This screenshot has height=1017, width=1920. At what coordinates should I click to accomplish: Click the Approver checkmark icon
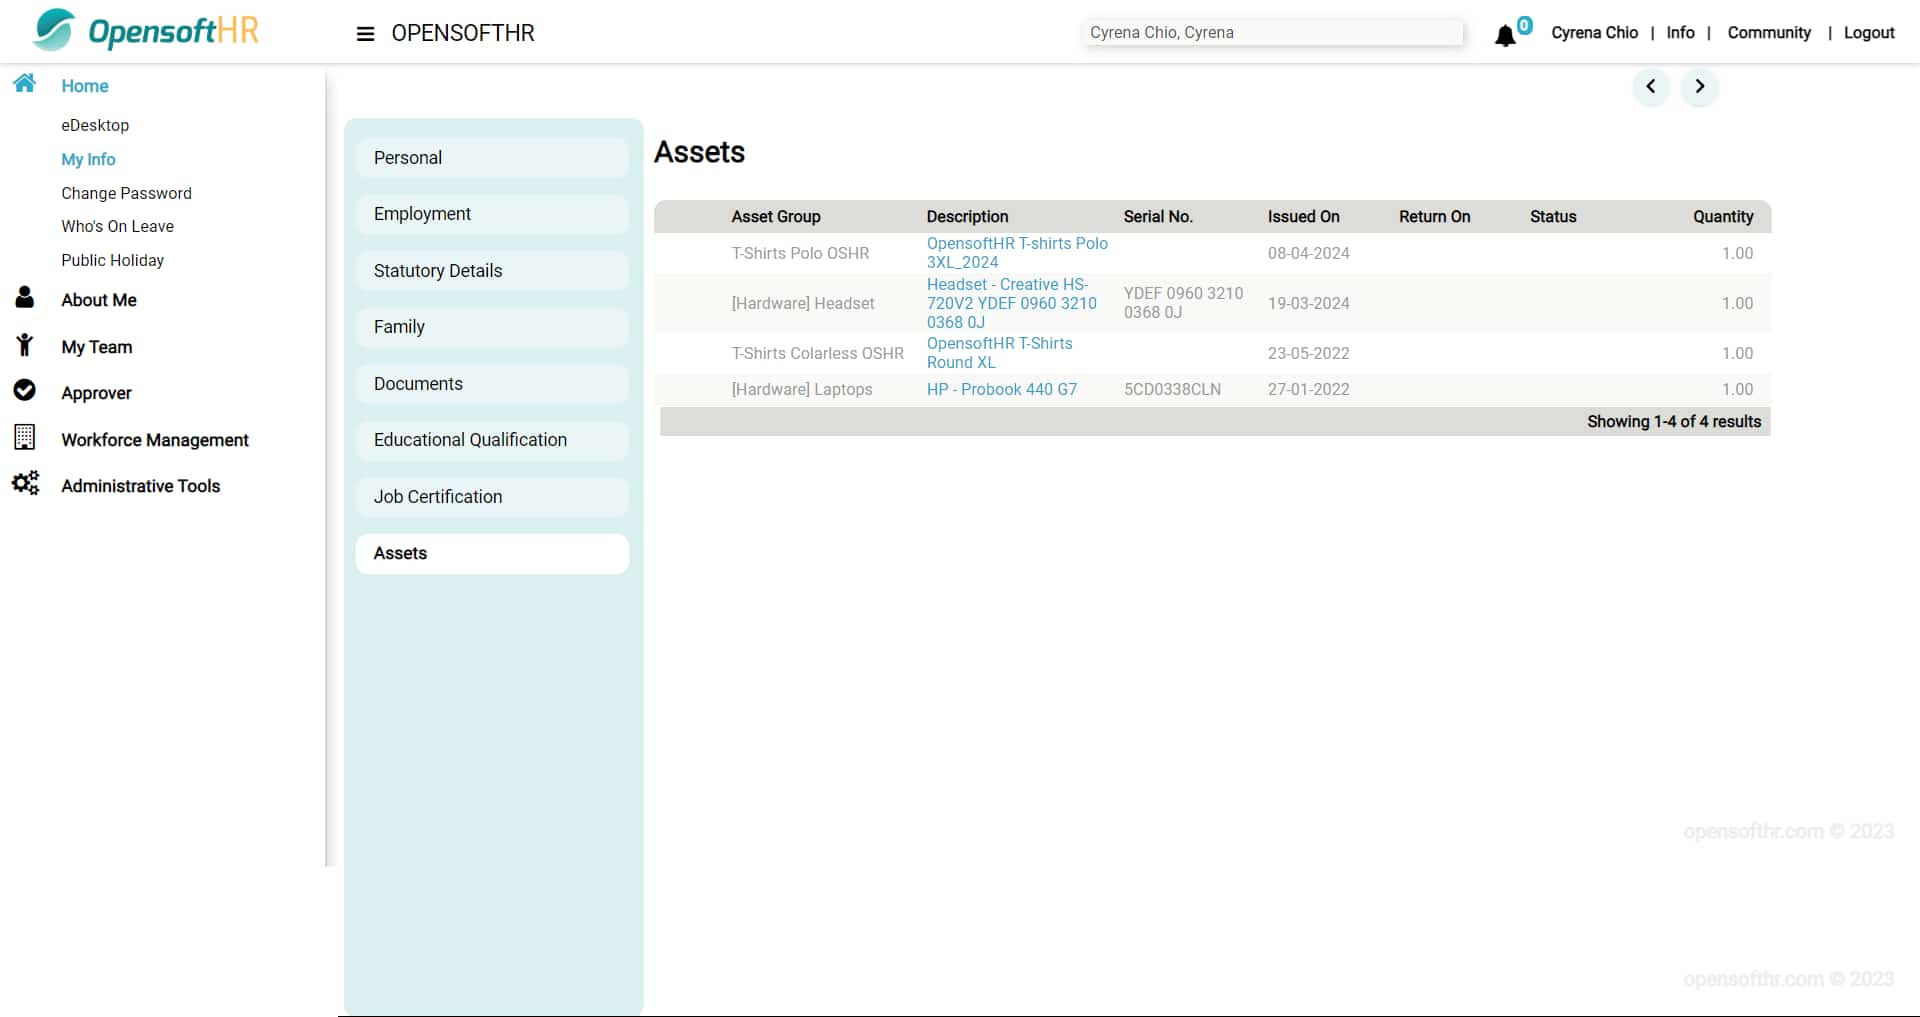tap(24, 390)
